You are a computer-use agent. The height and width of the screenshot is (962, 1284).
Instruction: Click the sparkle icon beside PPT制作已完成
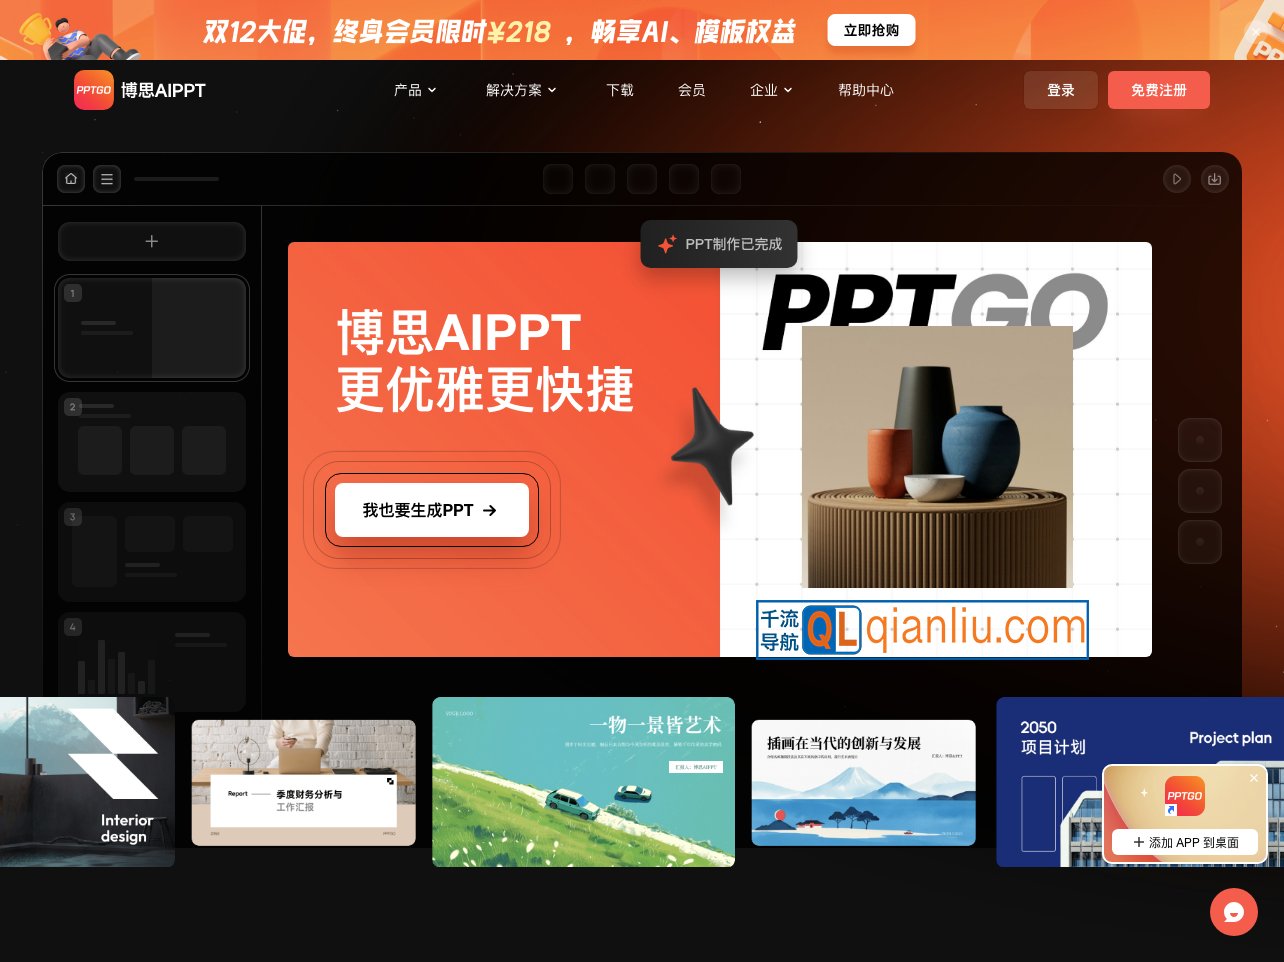pos(667,244)
